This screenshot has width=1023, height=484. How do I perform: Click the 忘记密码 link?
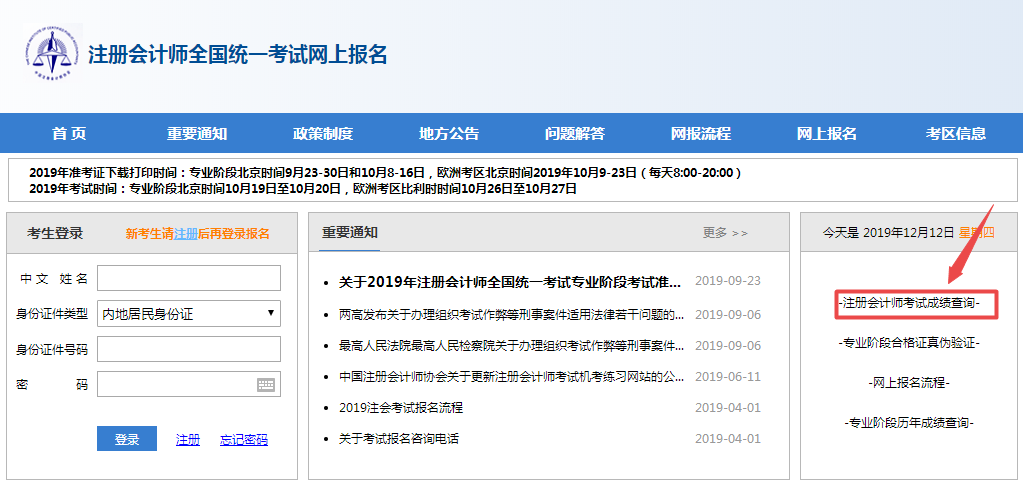point(244,440)
